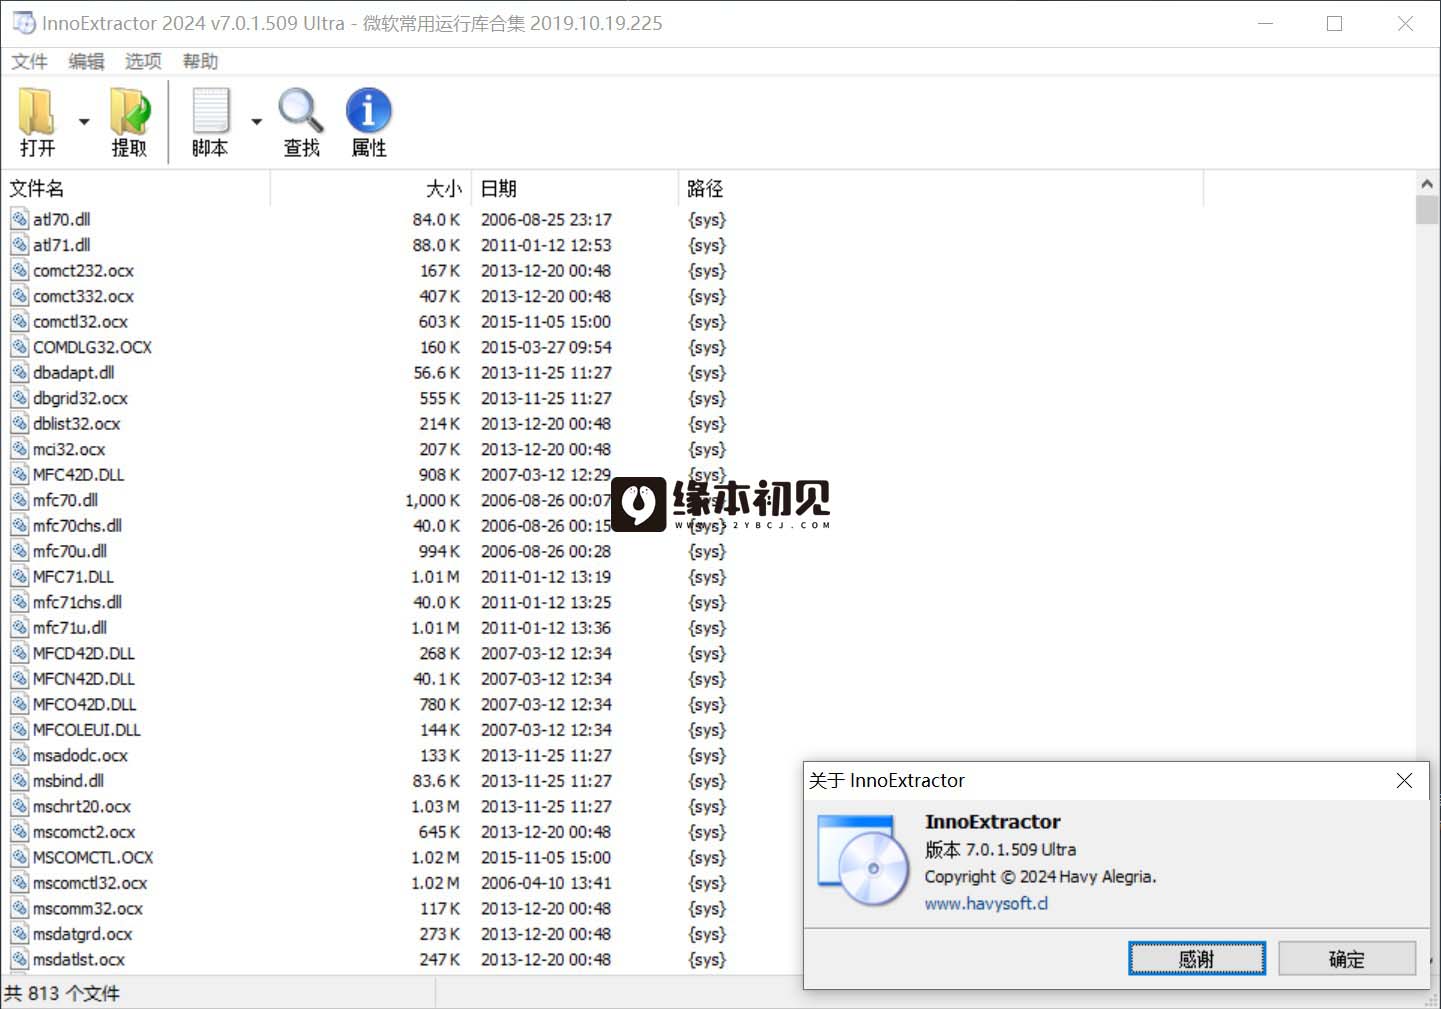Click the mscomctl32.ocx file name

[90, 883]
